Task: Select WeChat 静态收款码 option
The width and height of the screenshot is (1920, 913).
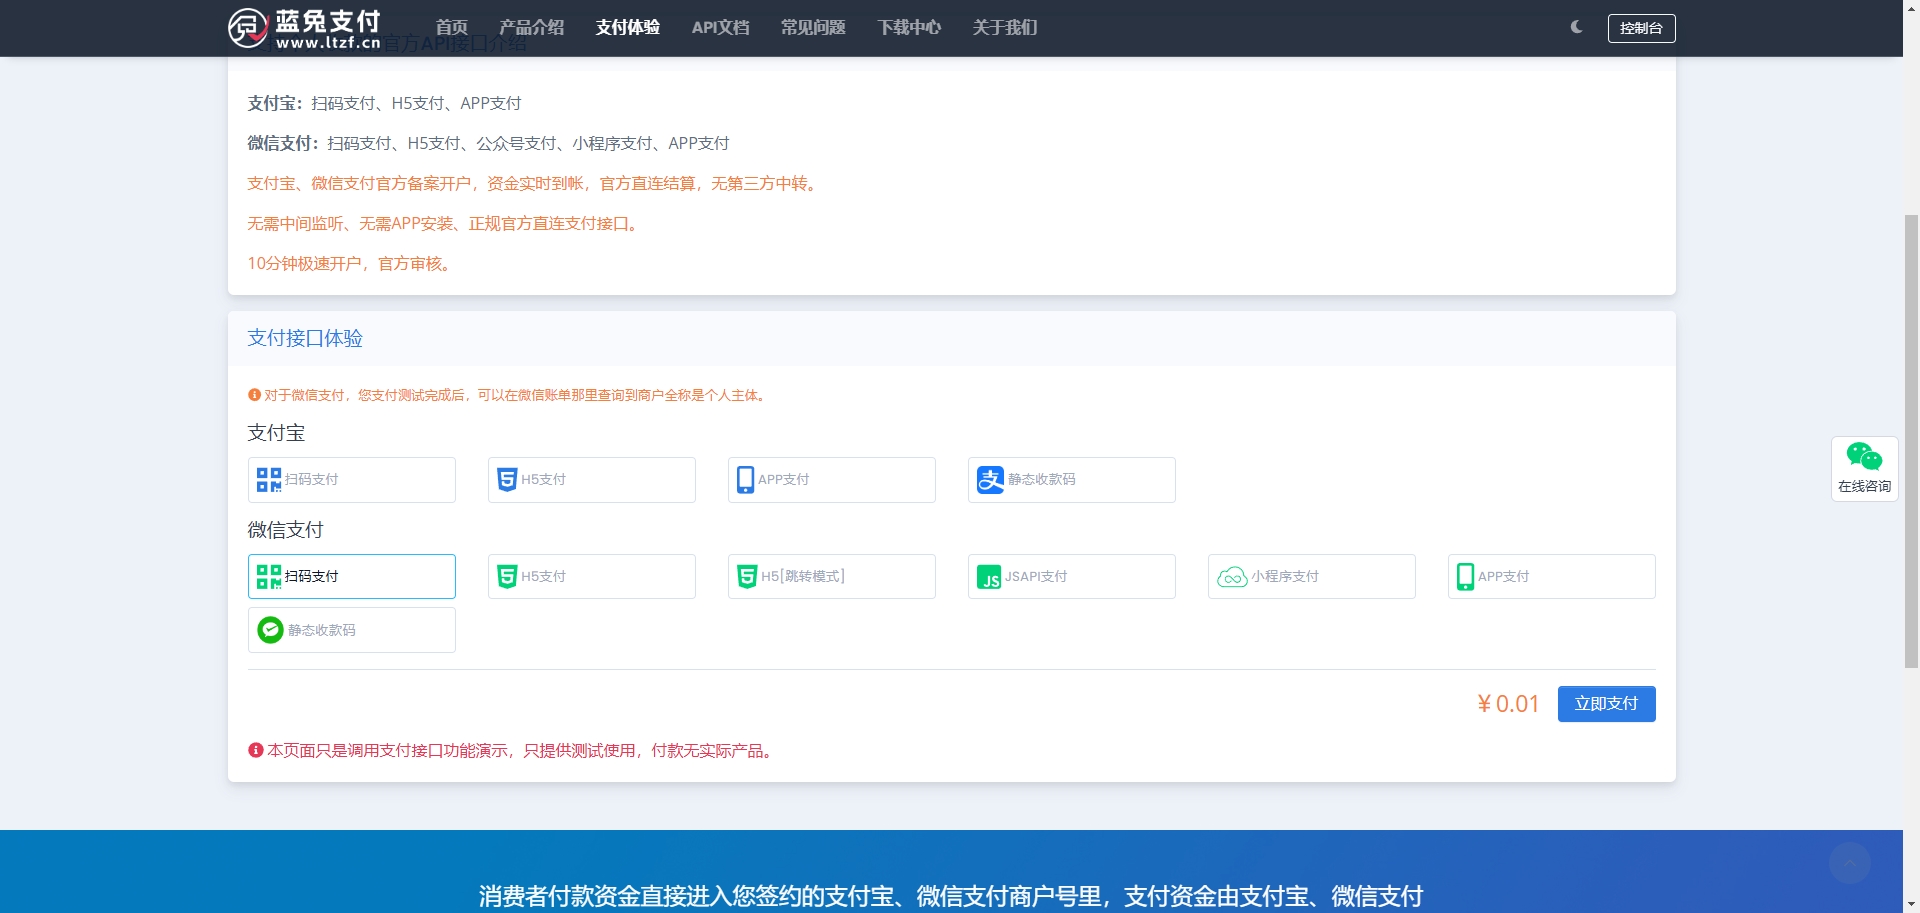Action: tap(351, 629)
